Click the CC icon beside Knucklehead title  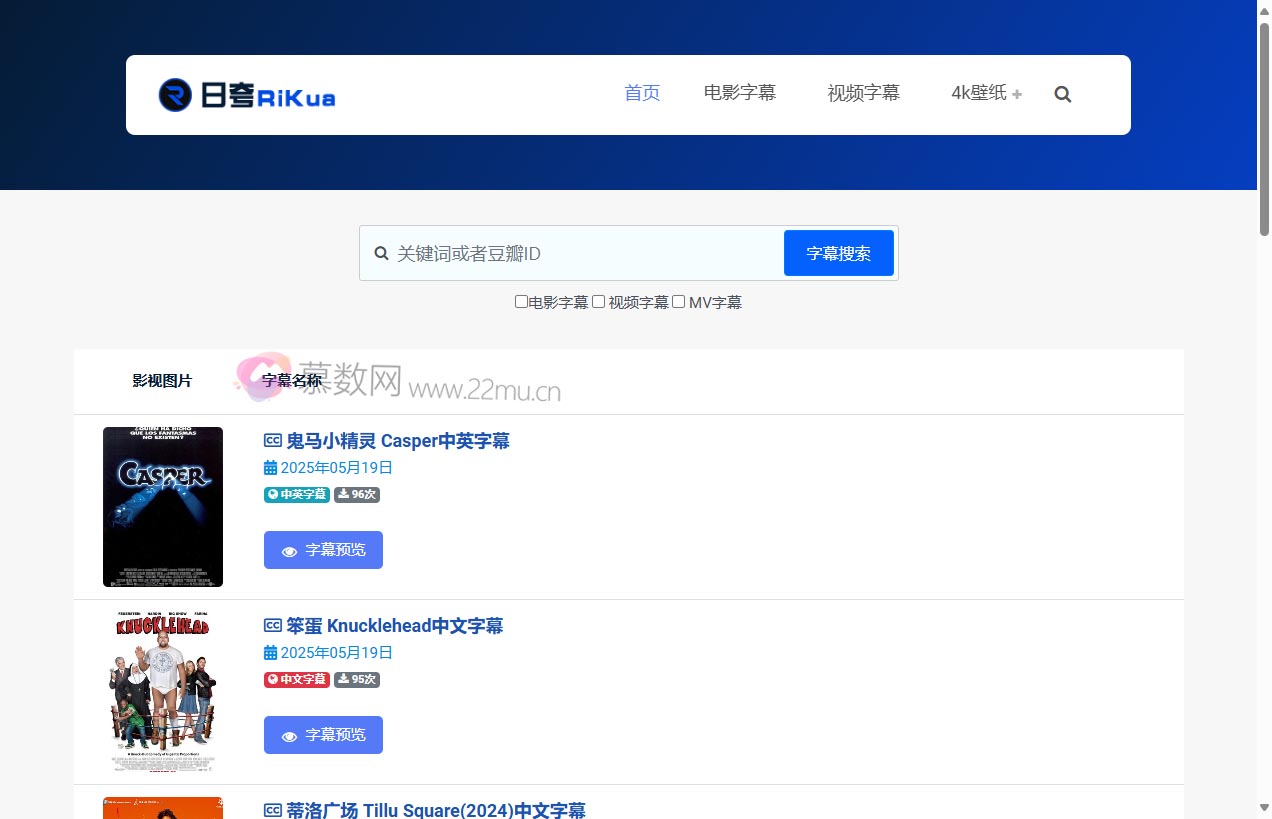(272, 626)
